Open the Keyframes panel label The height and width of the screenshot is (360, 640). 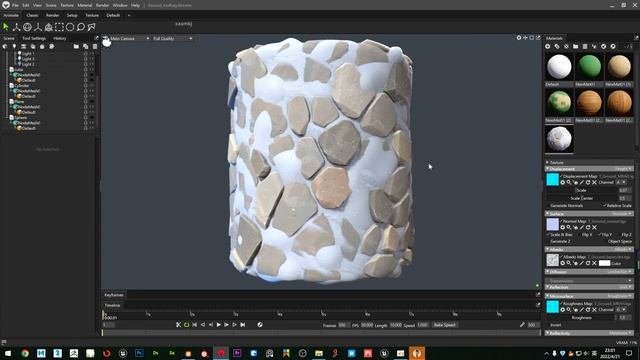[x=114, y=295]
